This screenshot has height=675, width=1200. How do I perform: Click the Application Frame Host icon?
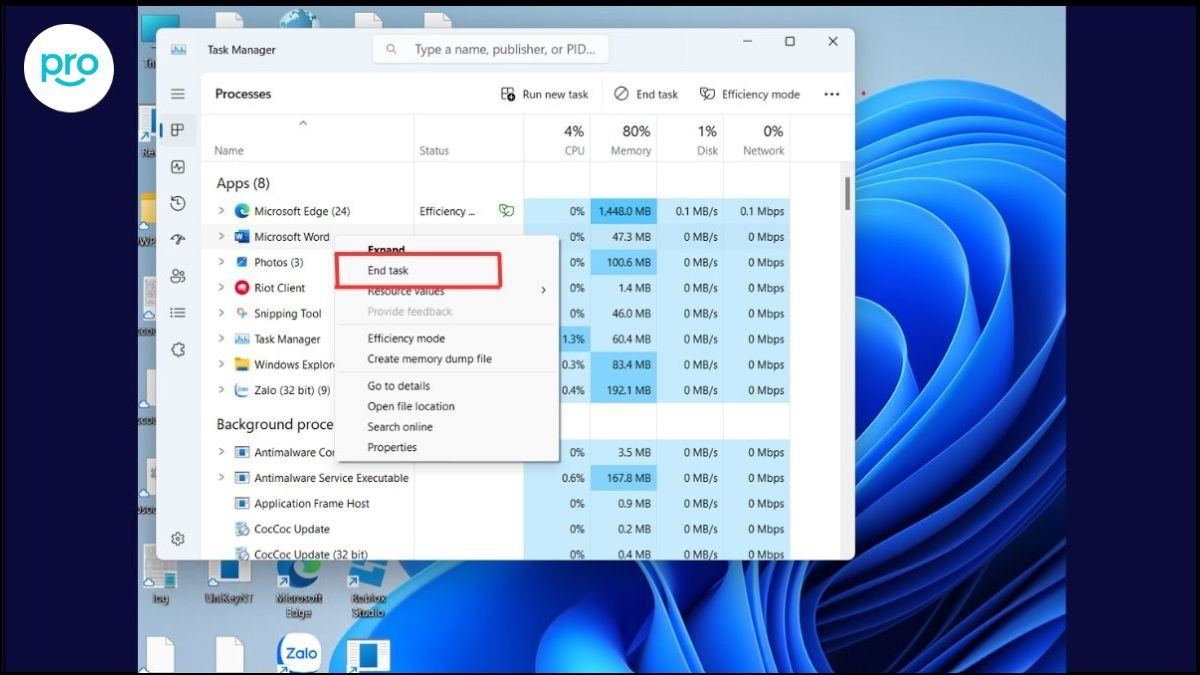click(241, 504)
